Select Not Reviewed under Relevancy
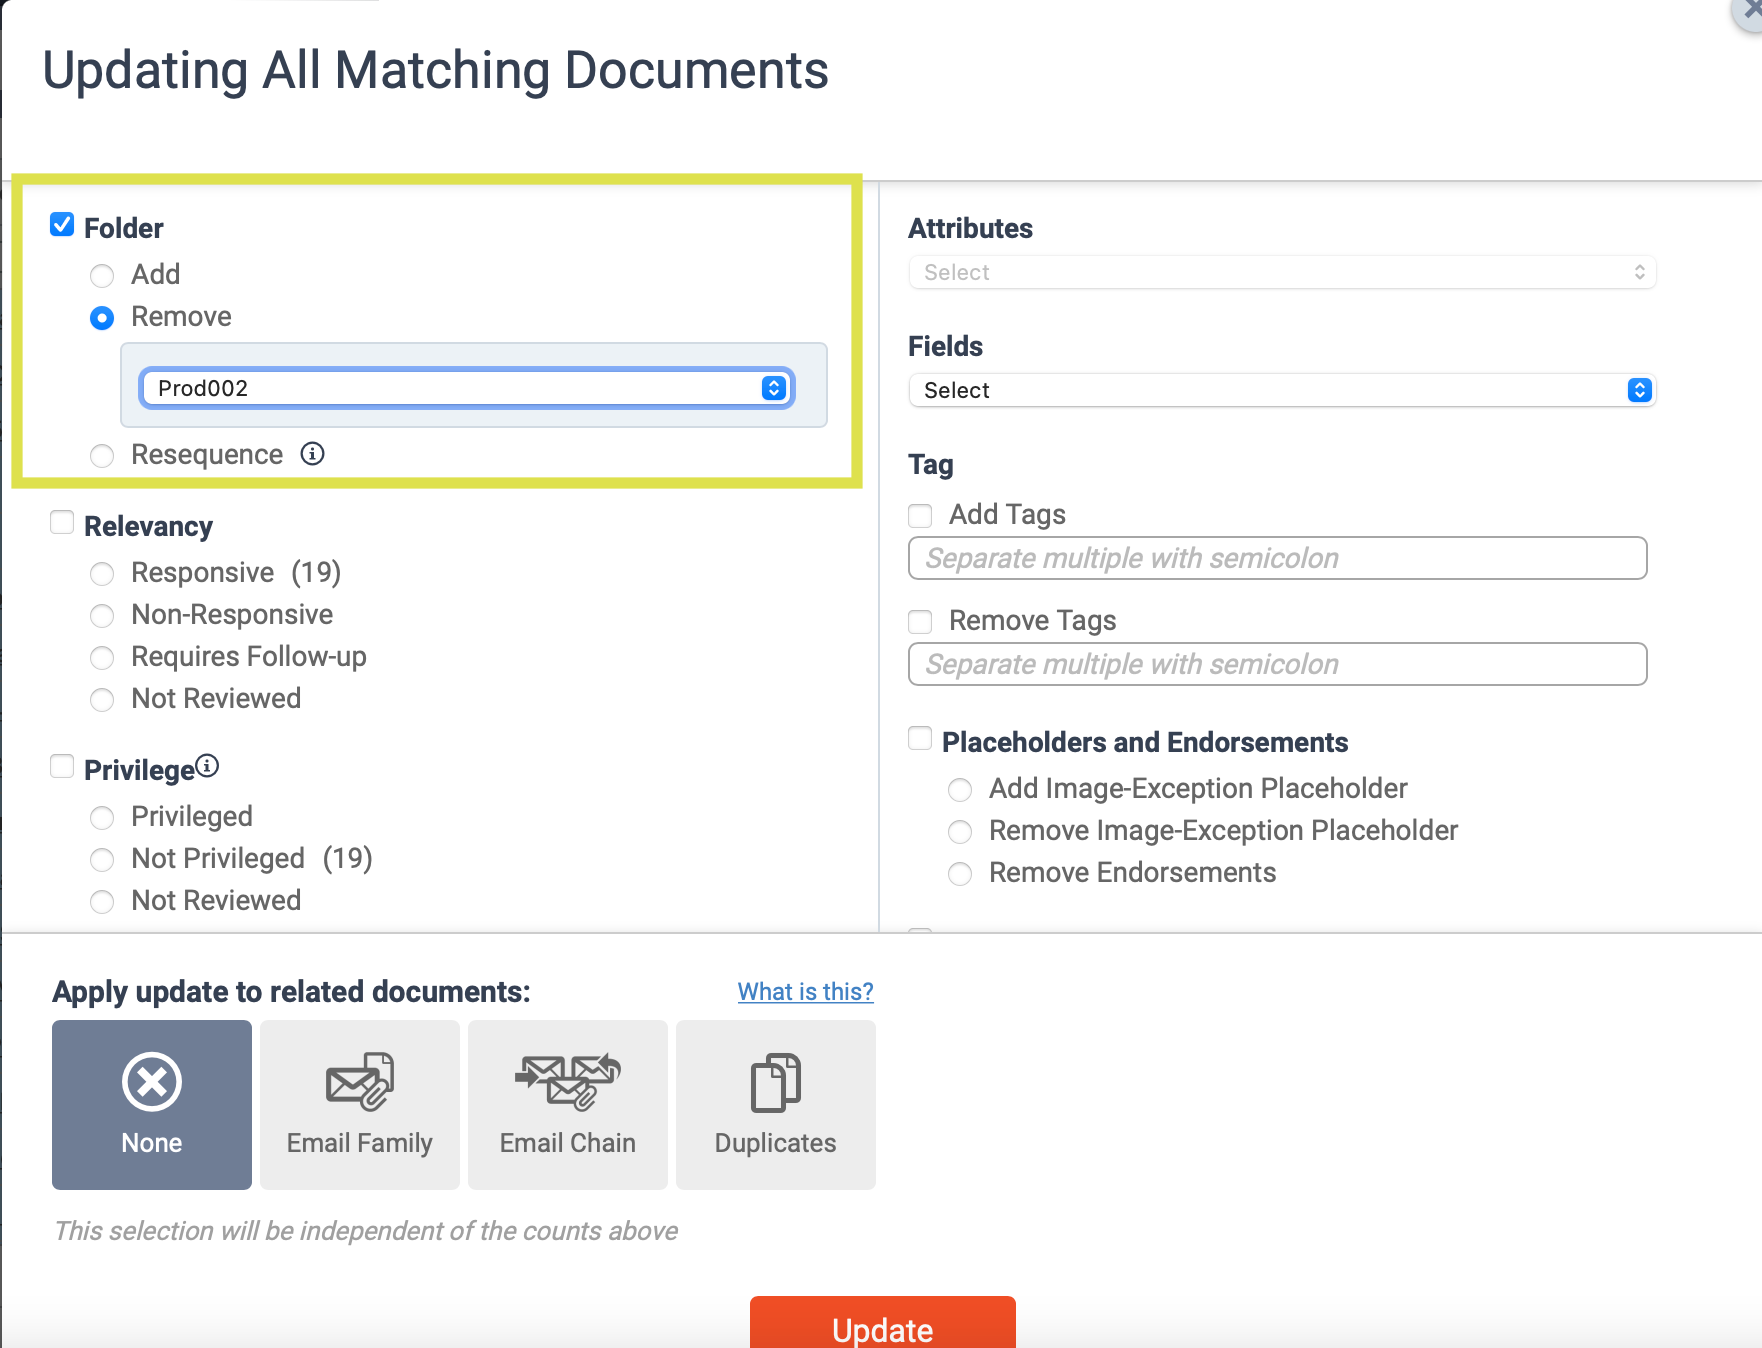 (x=102, y=700)
